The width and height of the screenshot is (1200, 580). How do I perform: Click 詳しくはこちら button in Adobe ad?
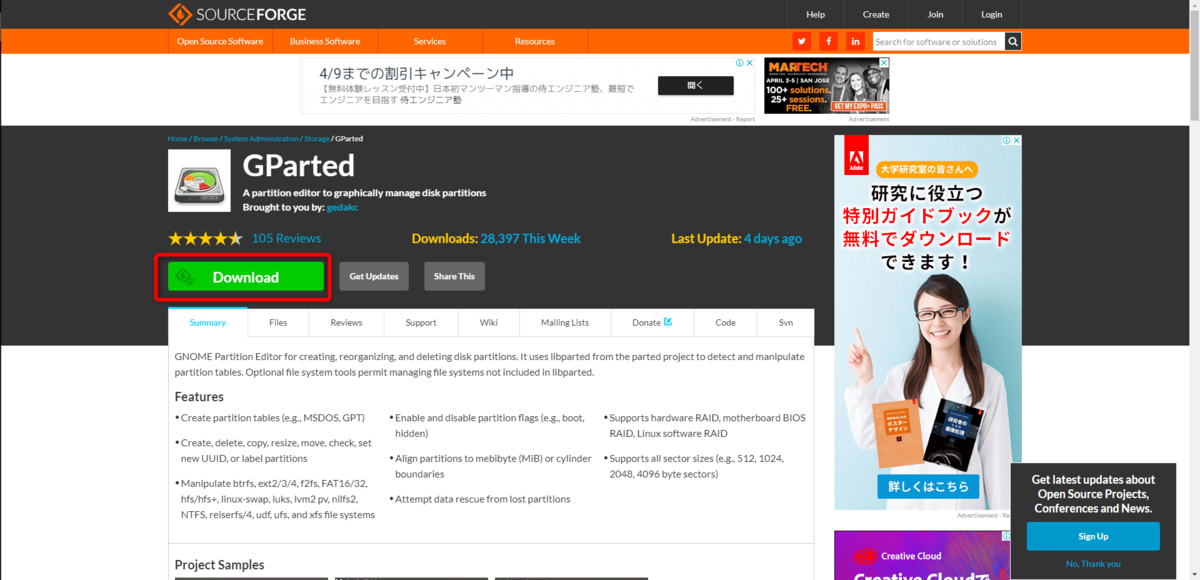tap(927, 487)
